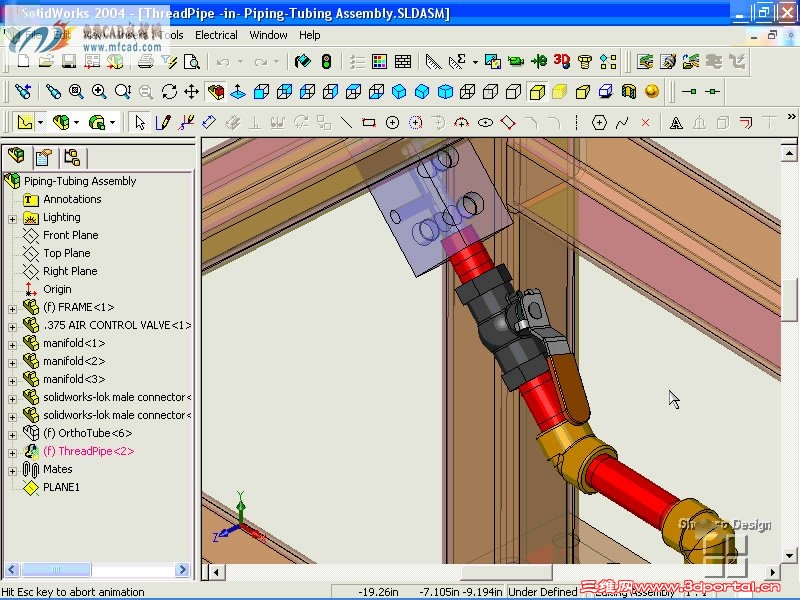This screenshot has width=800, height=600.
Task: Open the sketch flyout dropdown arrow
Action: [x=40, y=122]
